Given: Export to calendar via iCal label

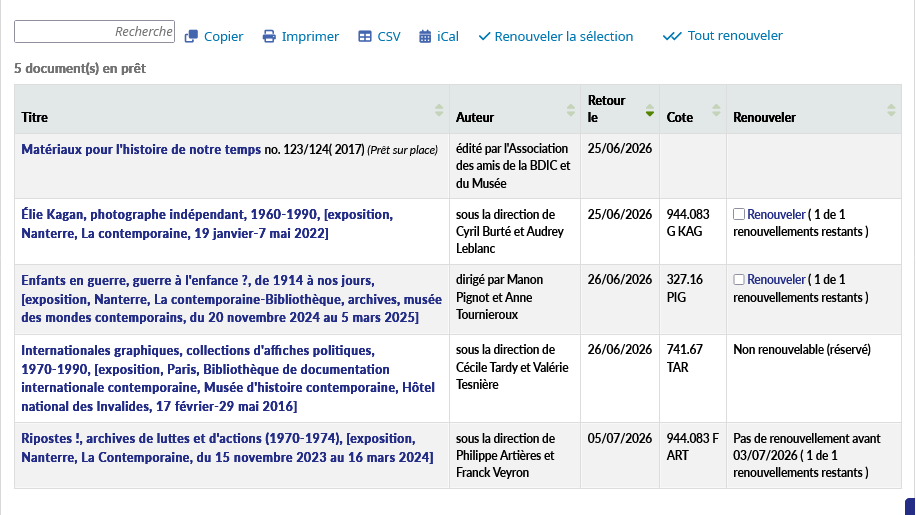Looking at the screenshot, I should [448, 36].
